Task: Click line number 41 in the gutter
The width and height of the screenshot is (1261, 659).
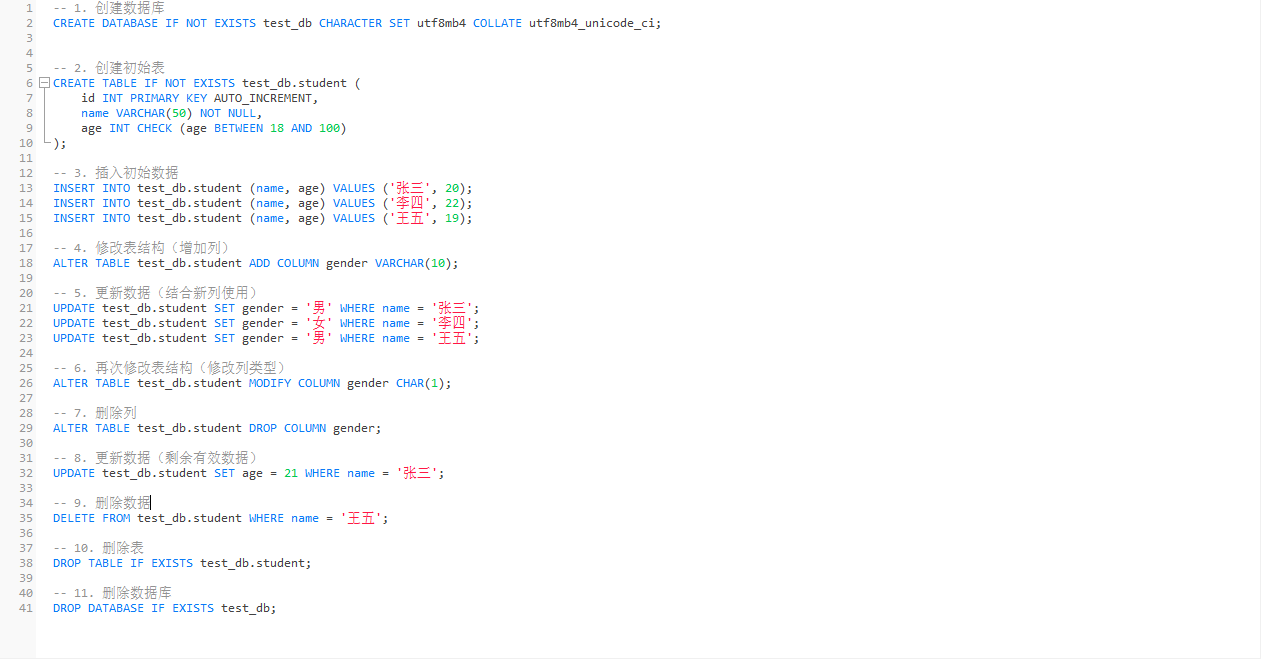Action: 25,607
